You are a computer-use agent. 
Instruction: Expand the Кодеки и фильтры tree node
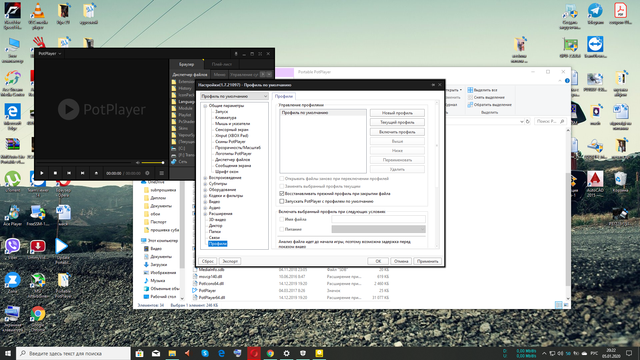[205, 196]
